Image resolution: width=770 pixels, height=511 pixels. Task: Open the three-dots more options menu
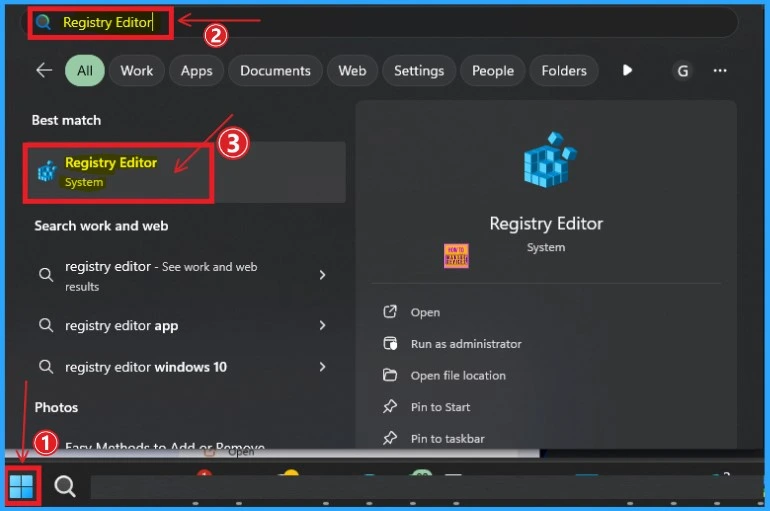tap(720, 71)
